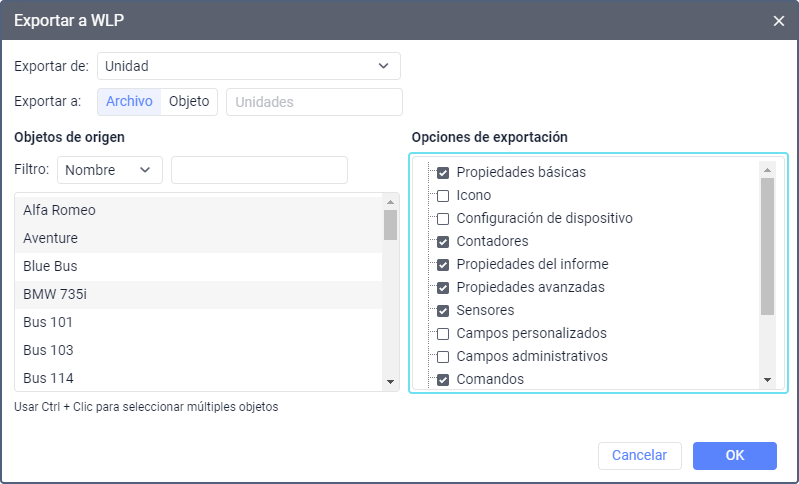Click the Cancelar button
The height and width of the screenshot is (484, 799).
click(639, 455)
